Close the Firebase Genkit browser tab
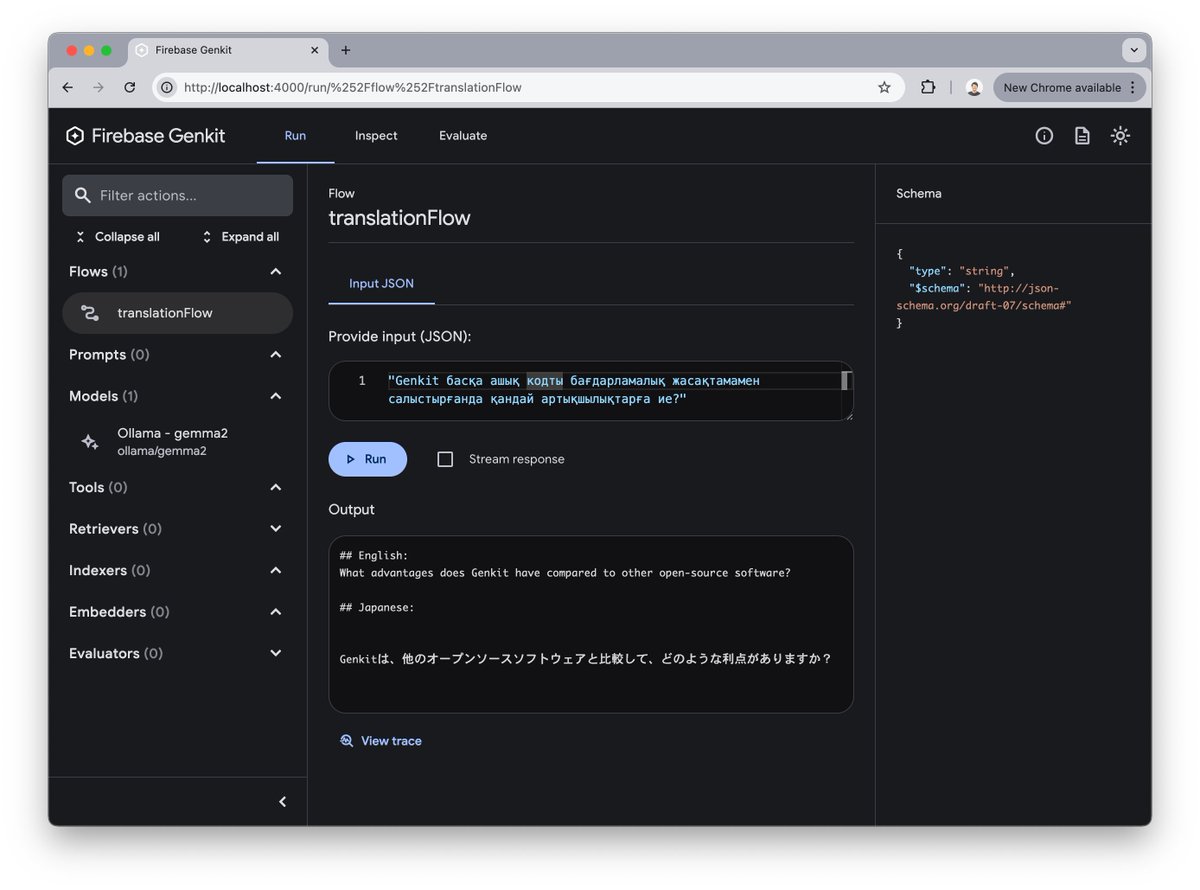 314,50
